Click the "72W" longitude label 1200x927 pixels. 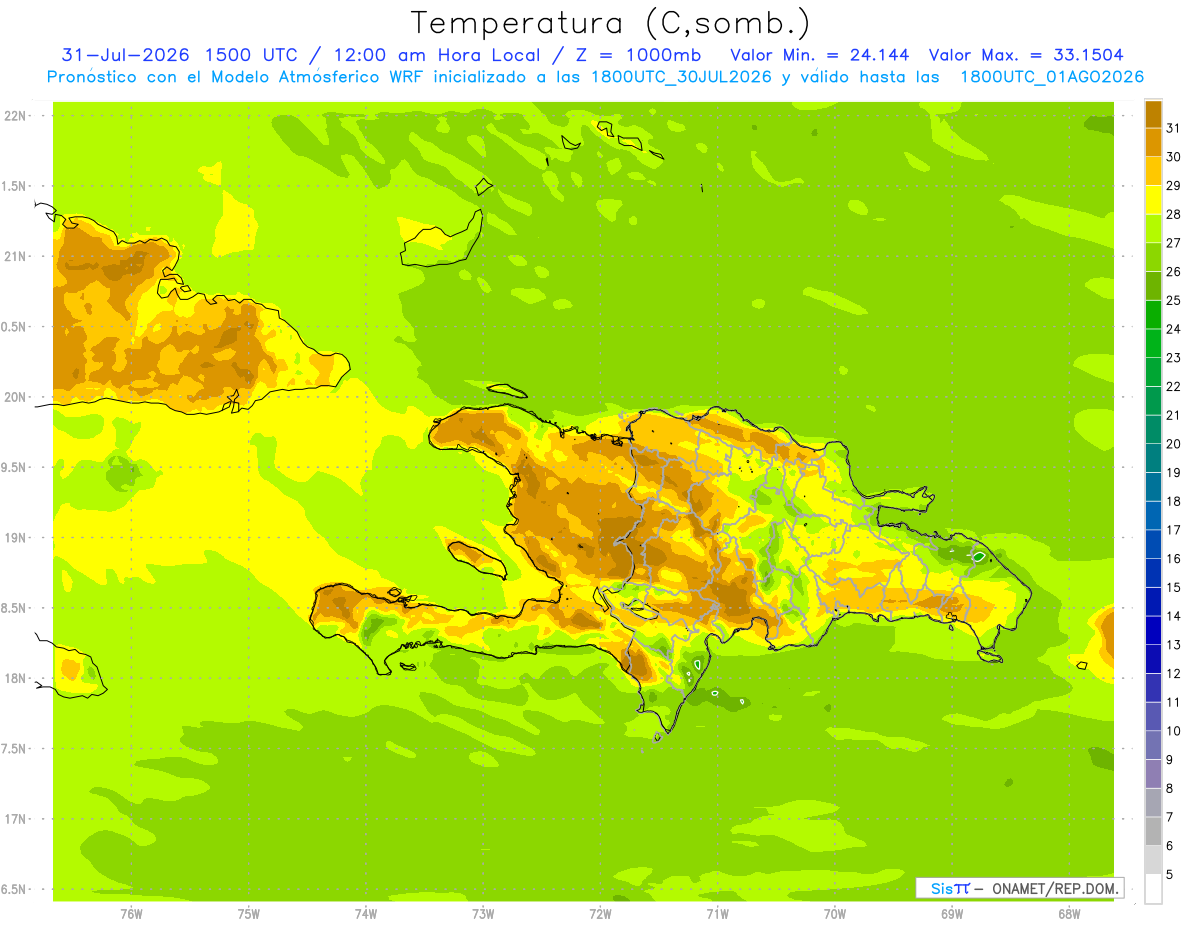(600, 914)
